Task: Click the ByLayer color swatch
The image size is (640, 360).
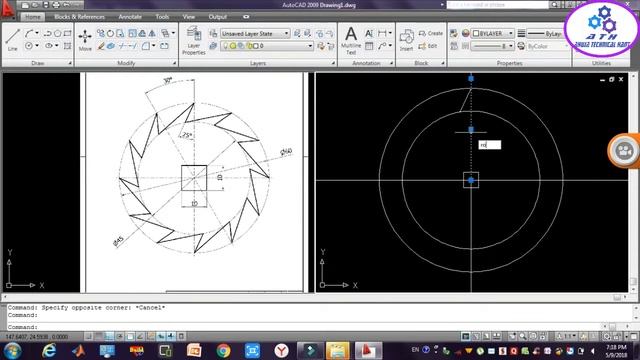Action: 476,33
